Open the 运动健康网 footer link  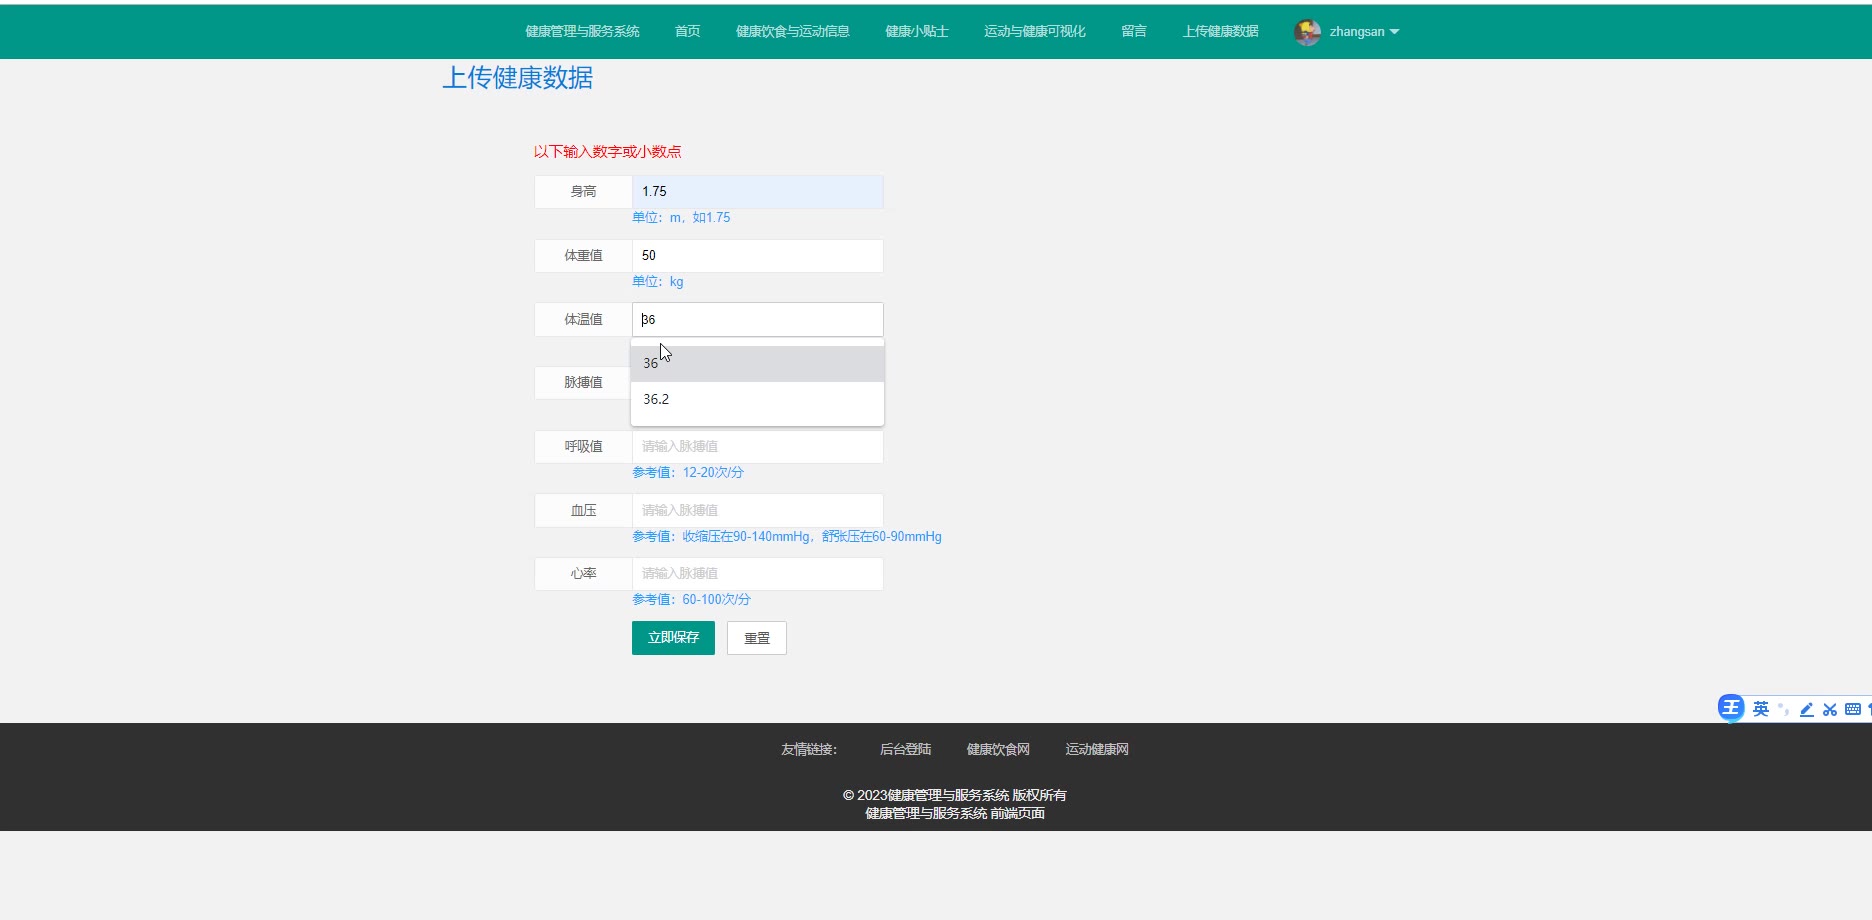[1097, 749]
